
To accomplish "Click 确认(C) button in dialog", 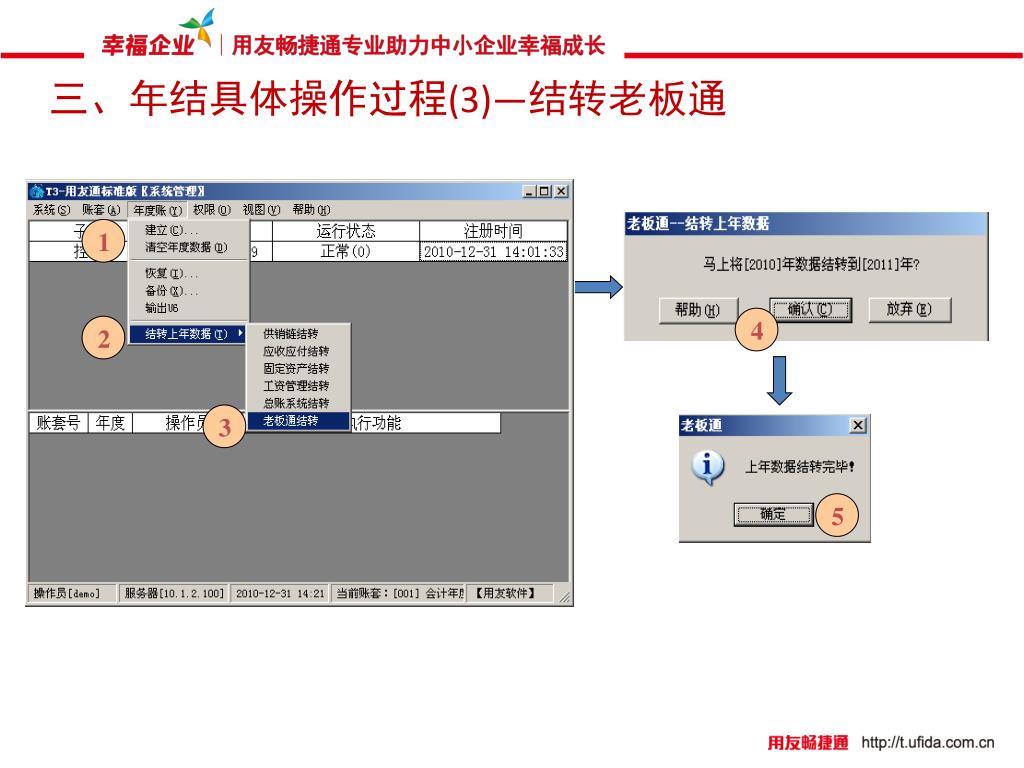I will [810, 310].
